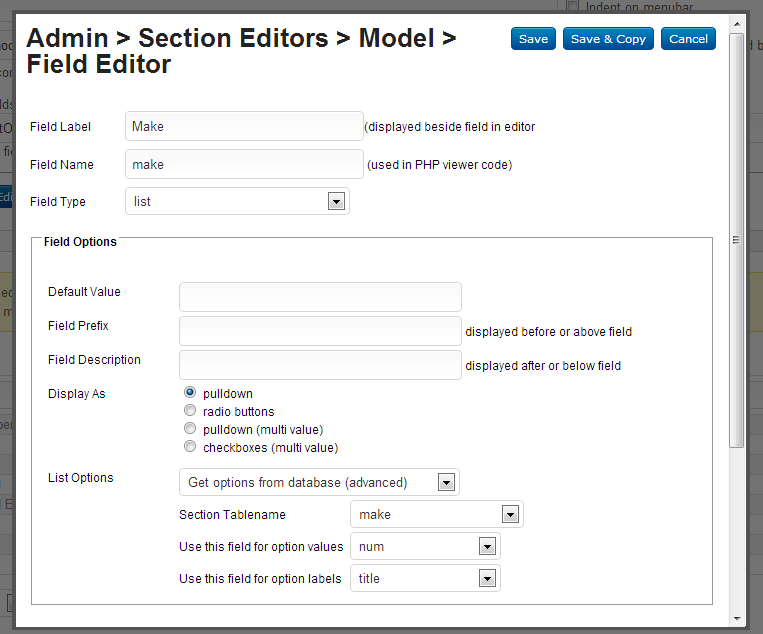Click the Default Value input field
763x634 pixels.
(x=320, y=297)
